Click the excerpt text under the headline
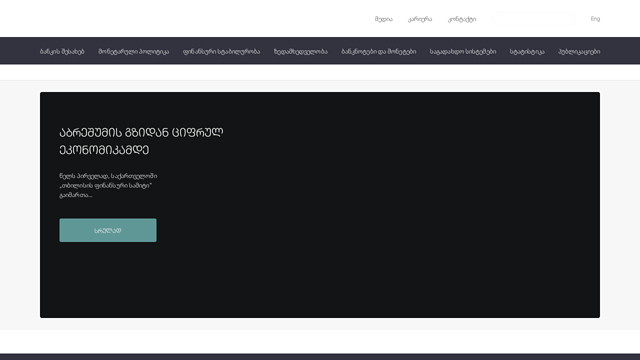Screen dimensions: 640x360 (x=108, y=185)
